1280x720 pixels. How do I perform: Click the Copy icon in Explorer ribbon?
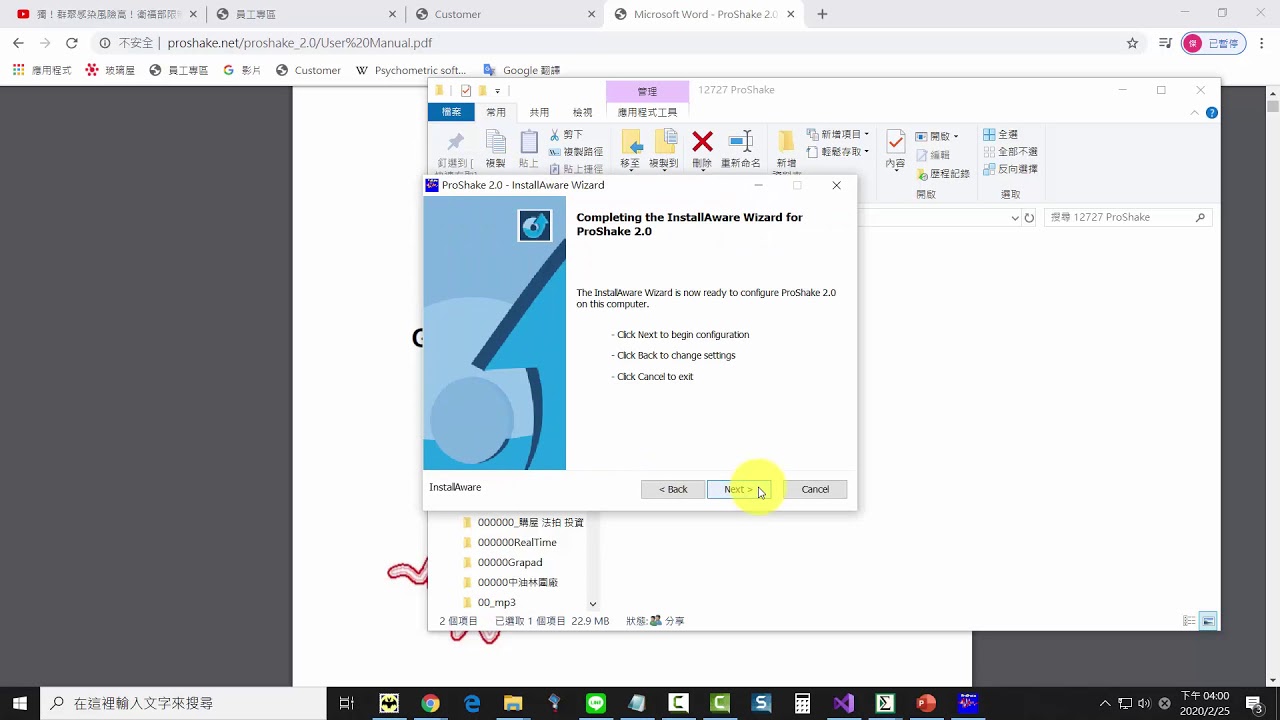point(495,142)
